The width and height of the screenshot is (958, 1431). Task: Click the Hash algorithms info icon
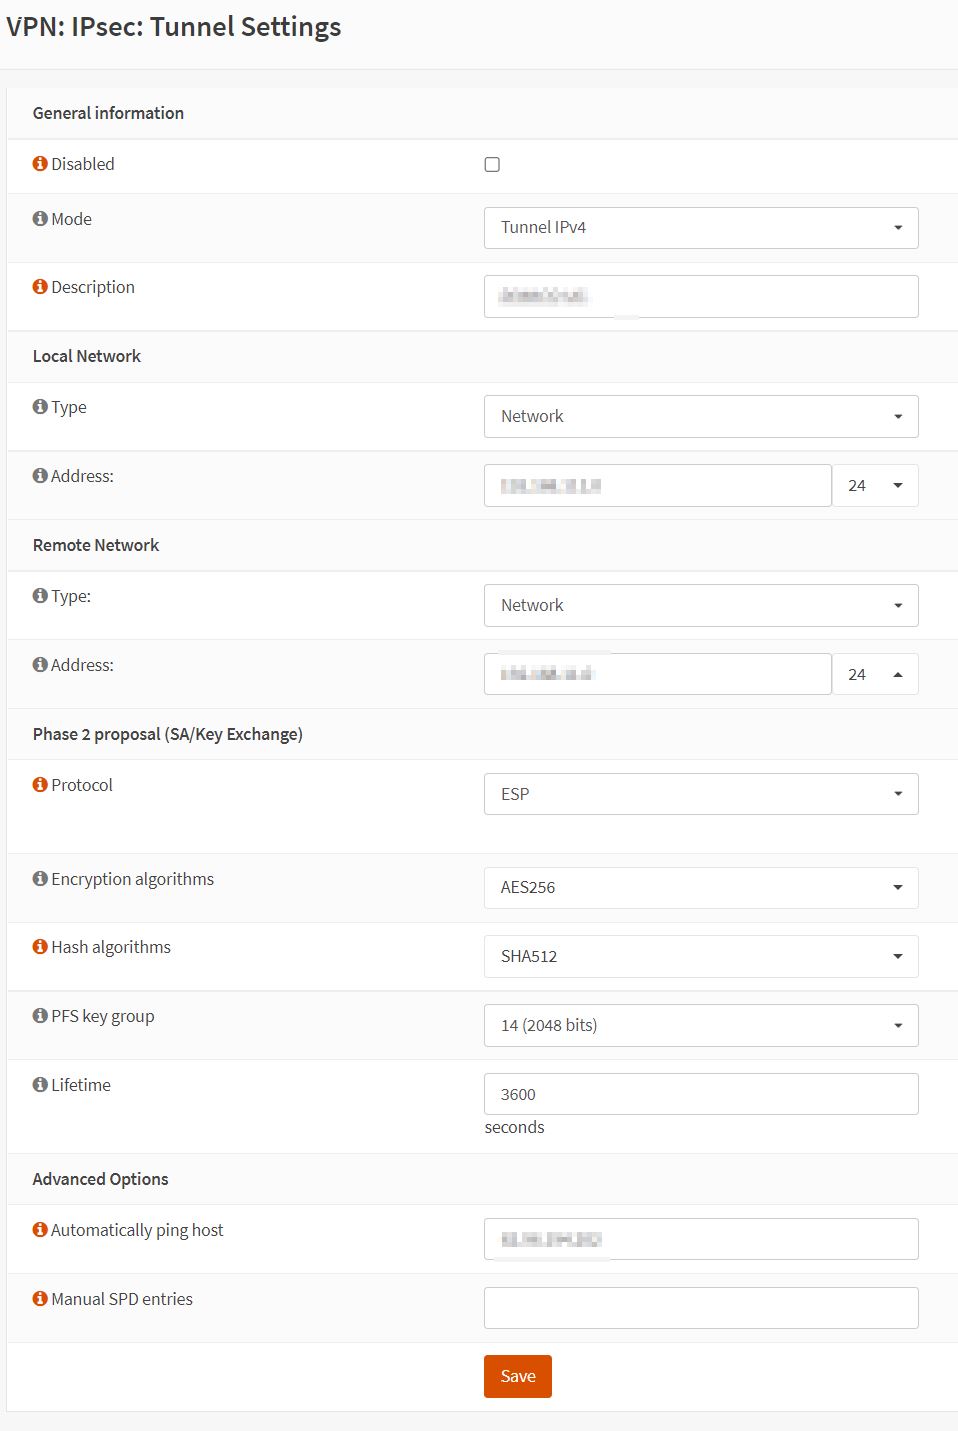point(40,947)
